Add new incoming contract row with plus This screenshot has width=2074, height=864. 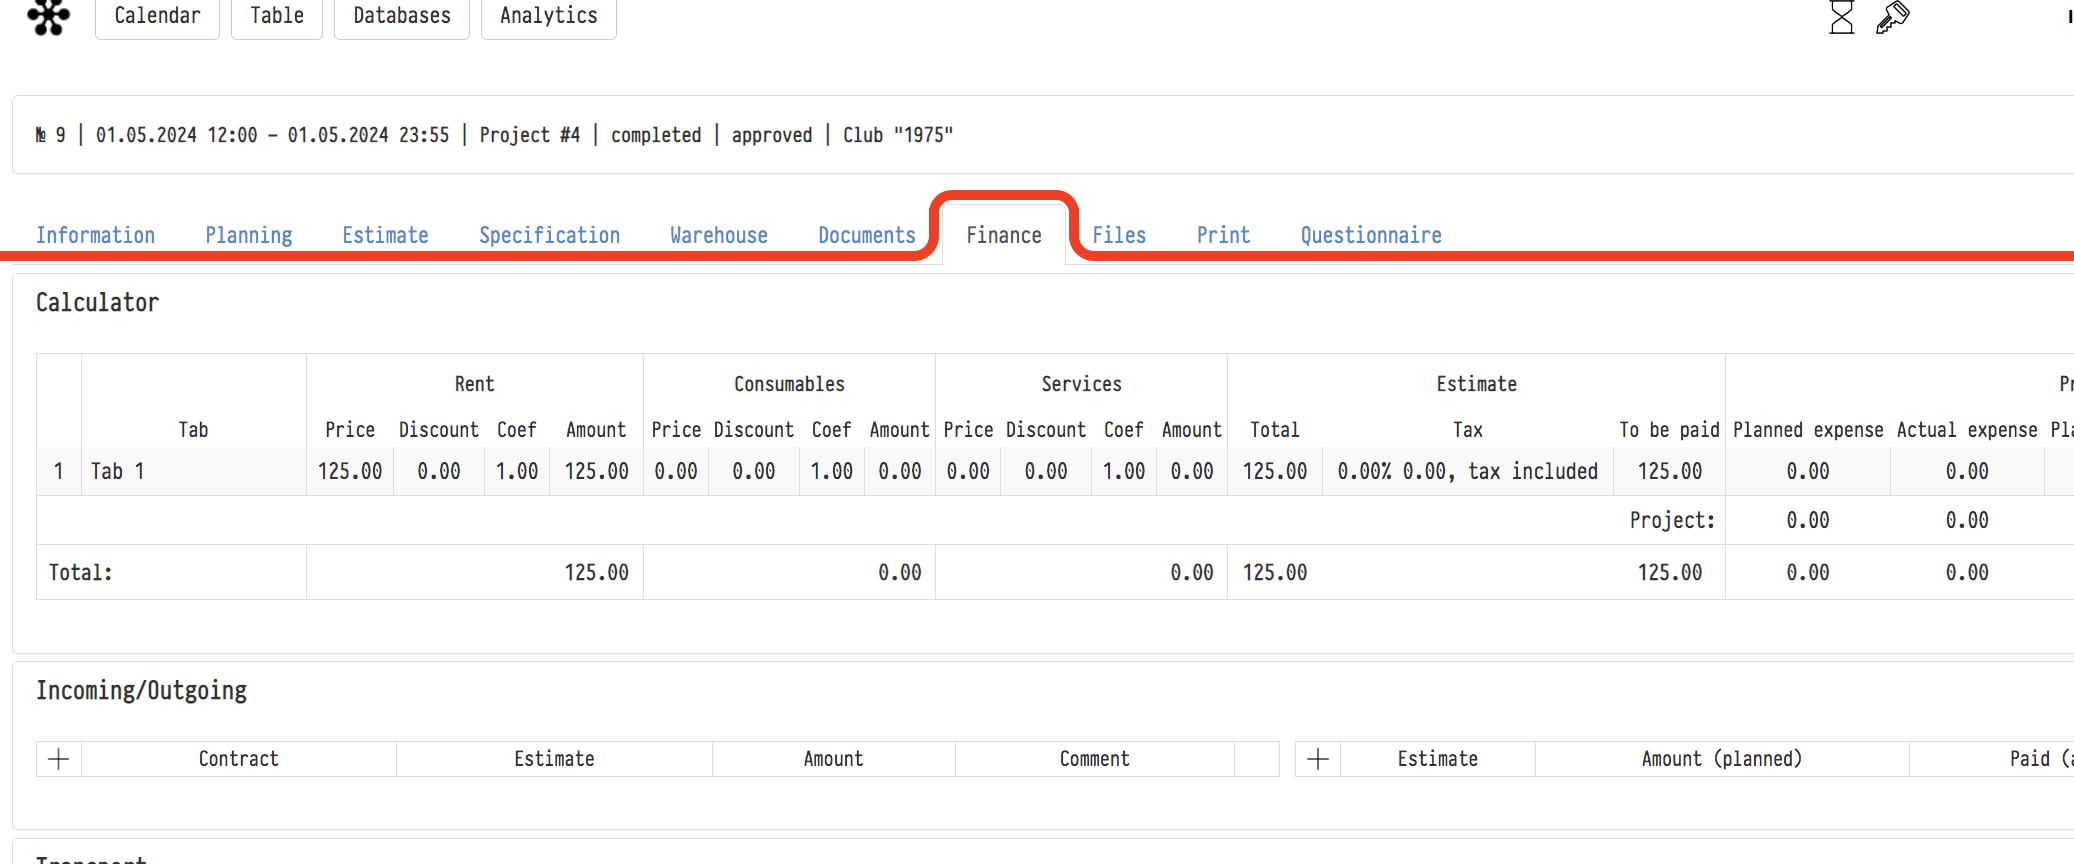59,759
